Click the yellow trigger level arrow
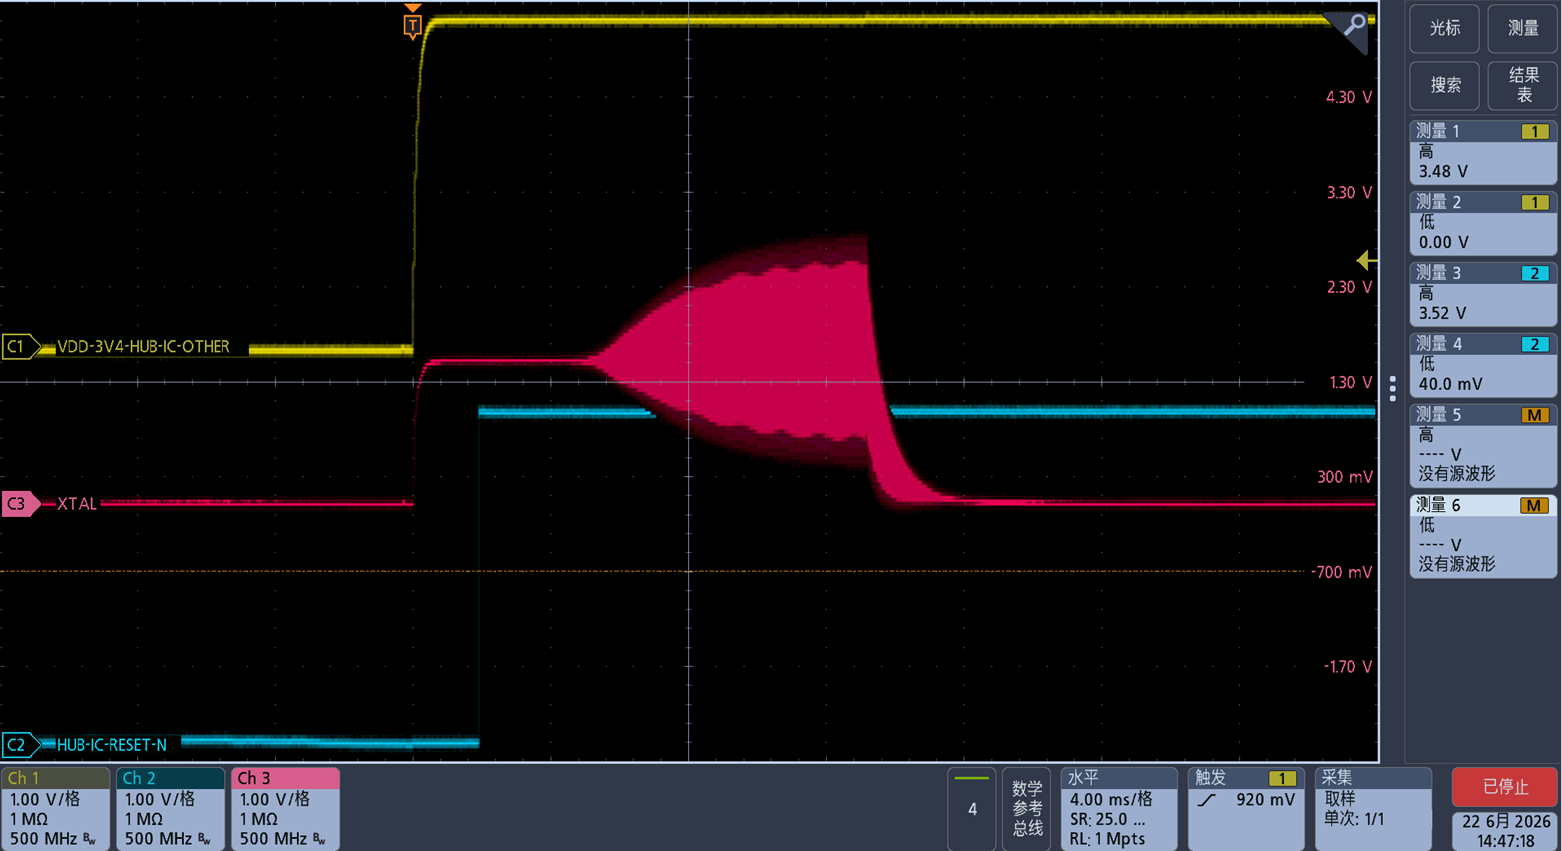The width and height of the screenshot is (1562, 851). click(x=1366, y=260)
